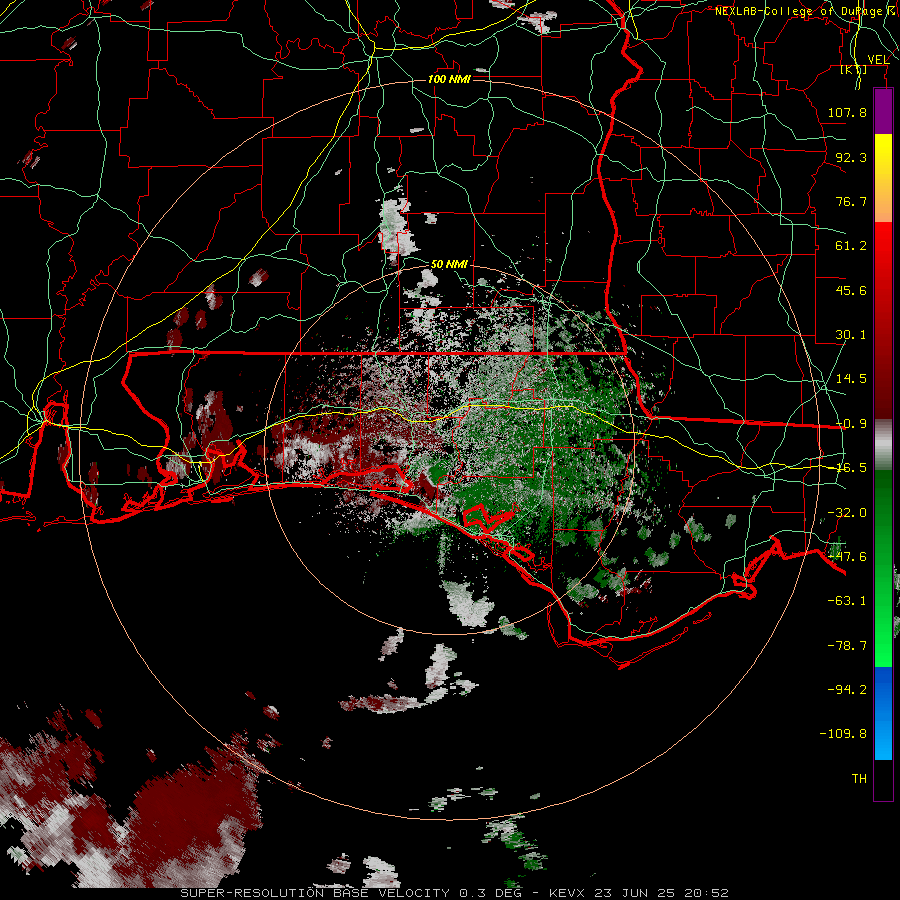Click the 30.1 velocity scale value
Viewport: 900px width, 900px height.
coord(851,335)
